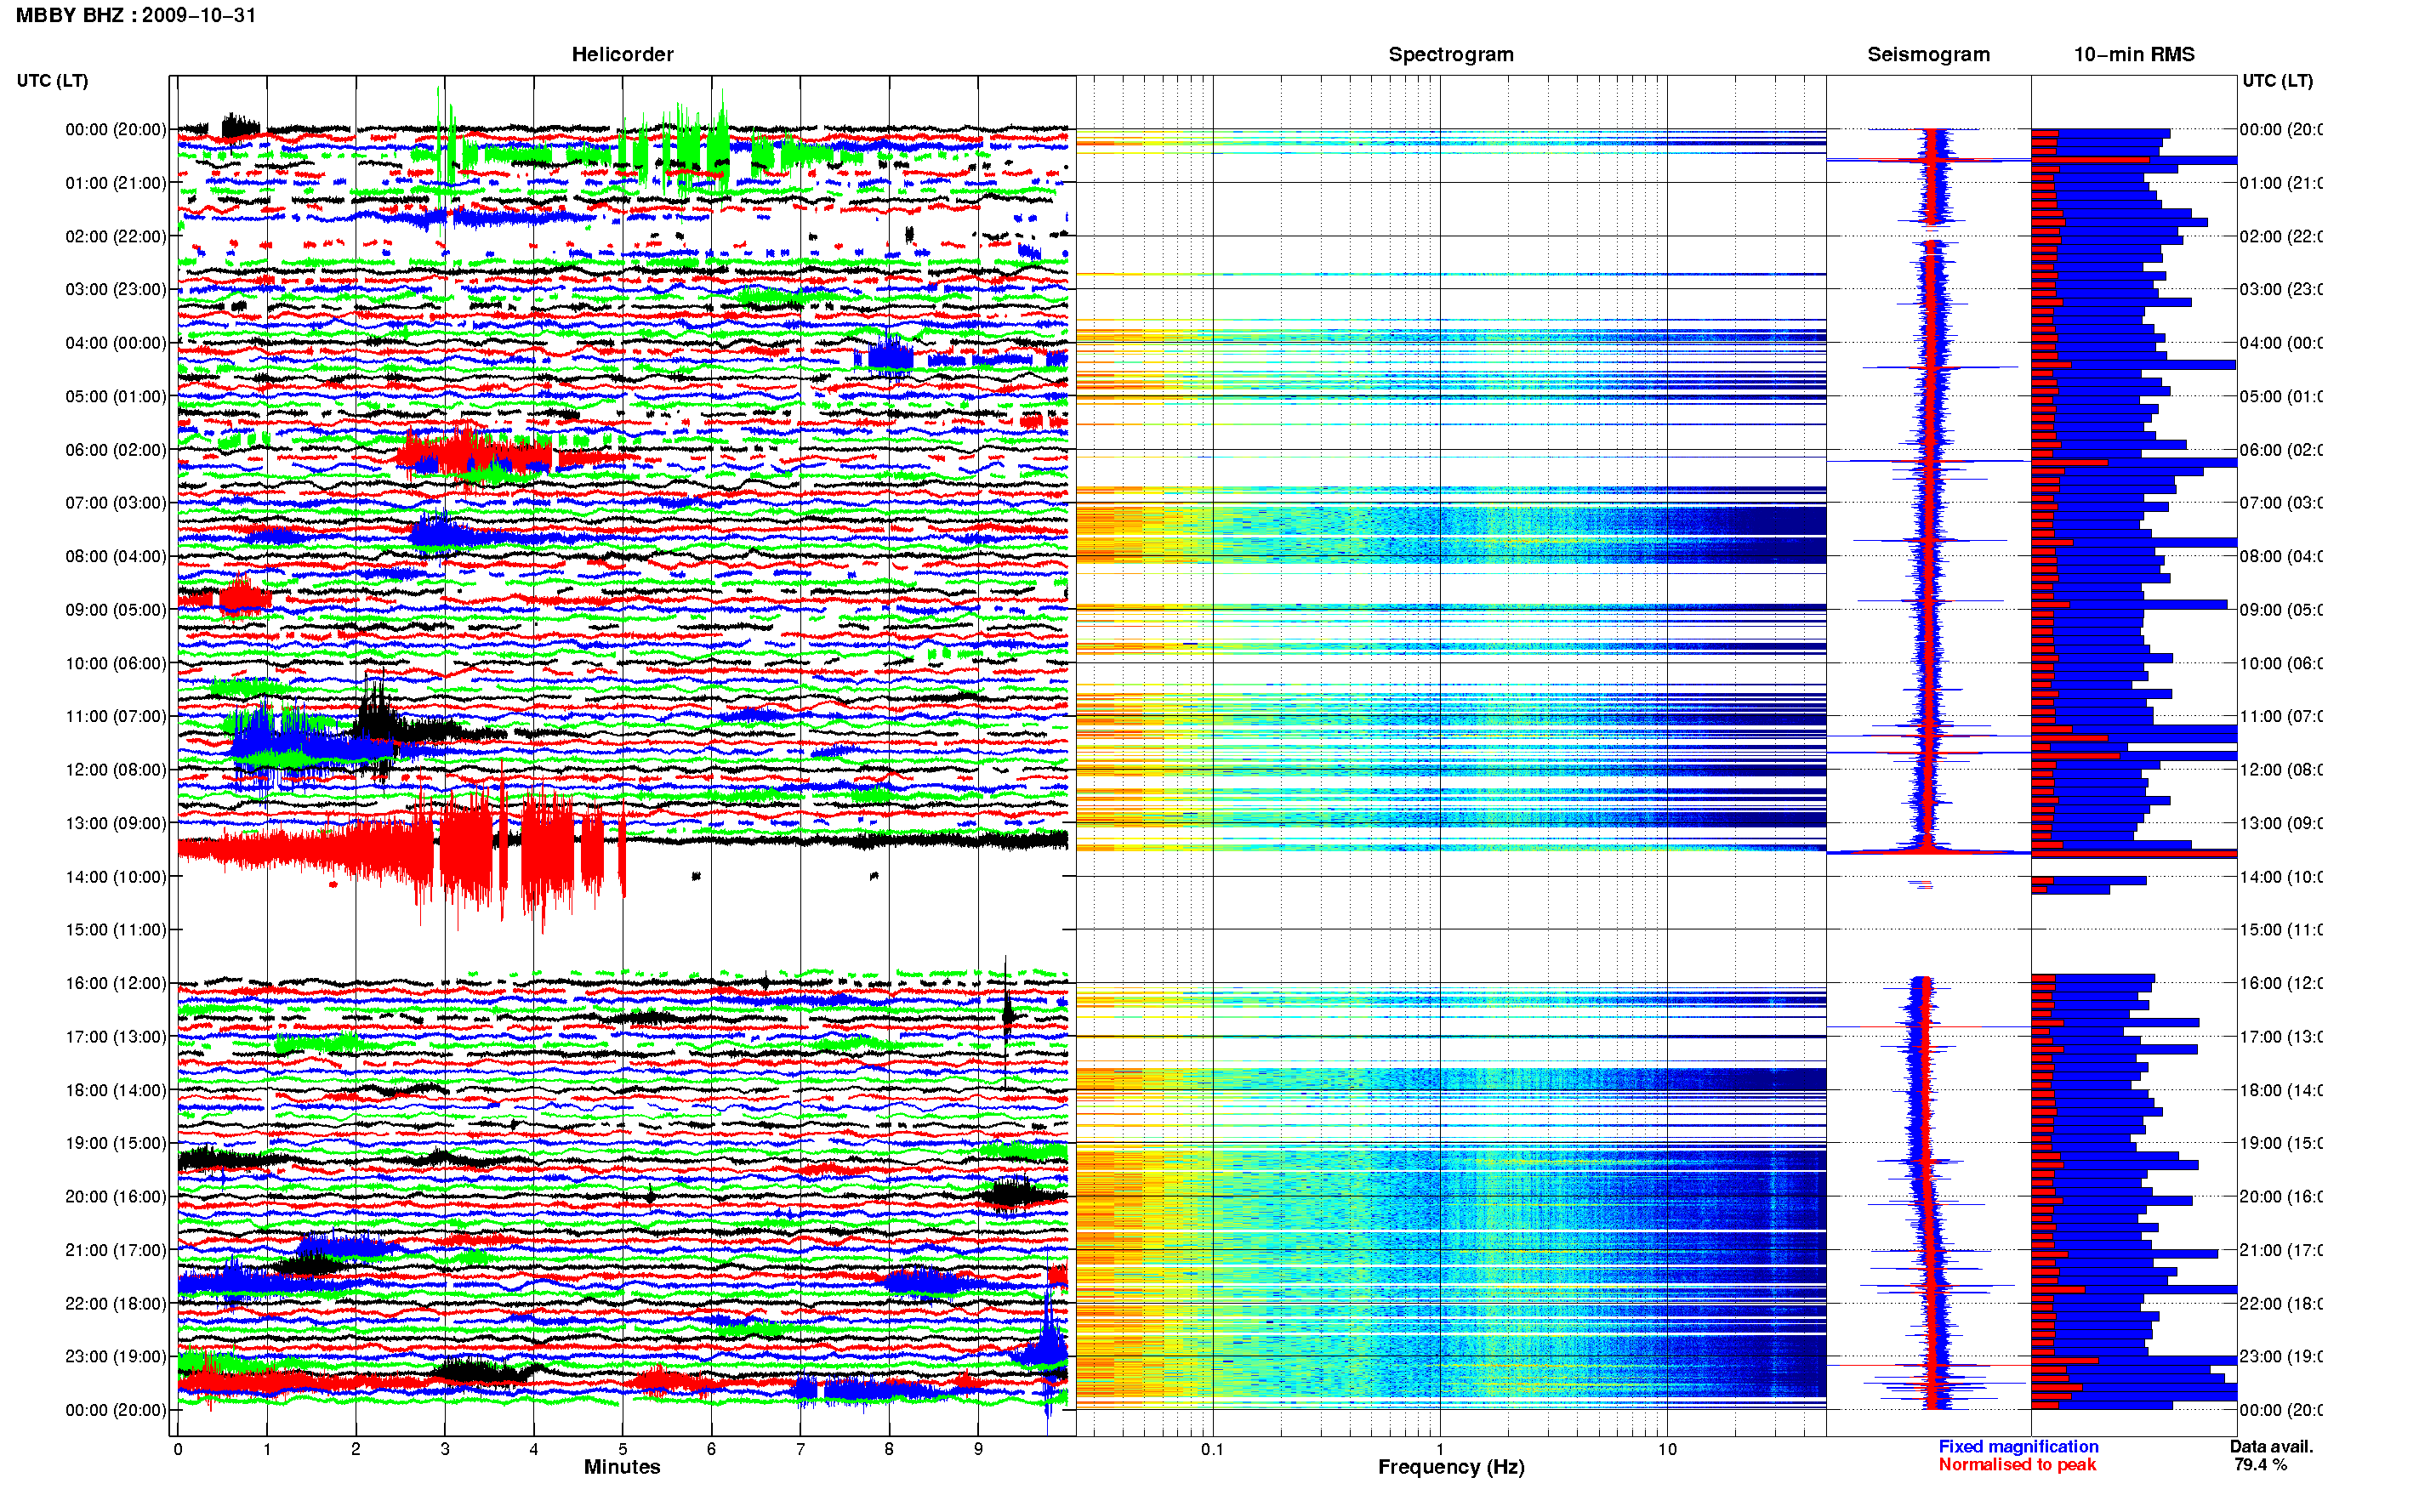The width and height of the screenshot is (2419, 1512).
Task: Click the 'Minutes' x-axis label
Action: point(622,1466)
